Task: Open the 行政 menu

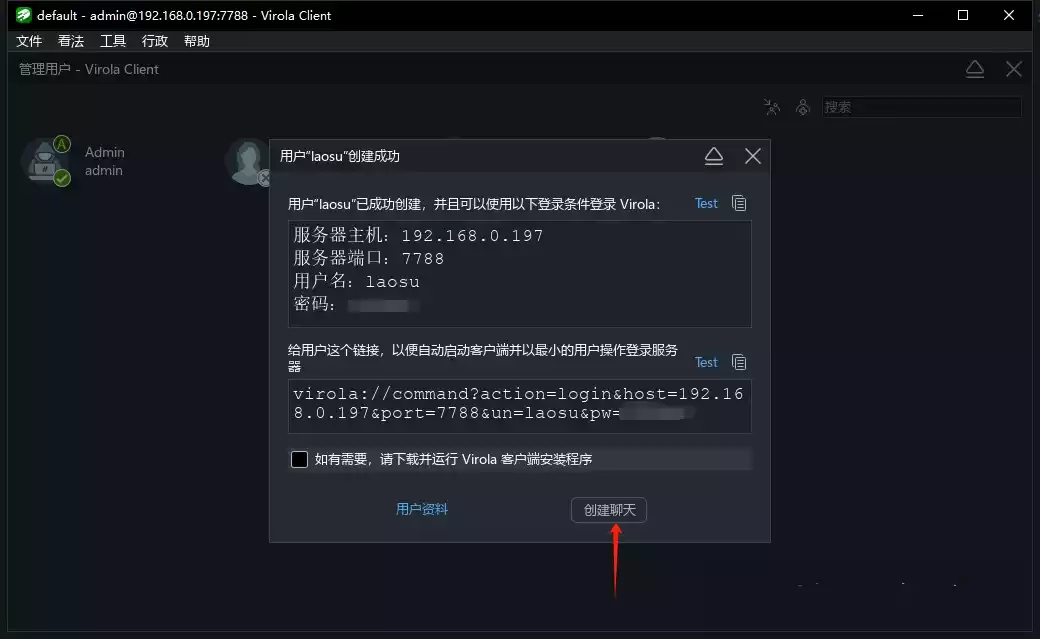Action: [153, 41]
